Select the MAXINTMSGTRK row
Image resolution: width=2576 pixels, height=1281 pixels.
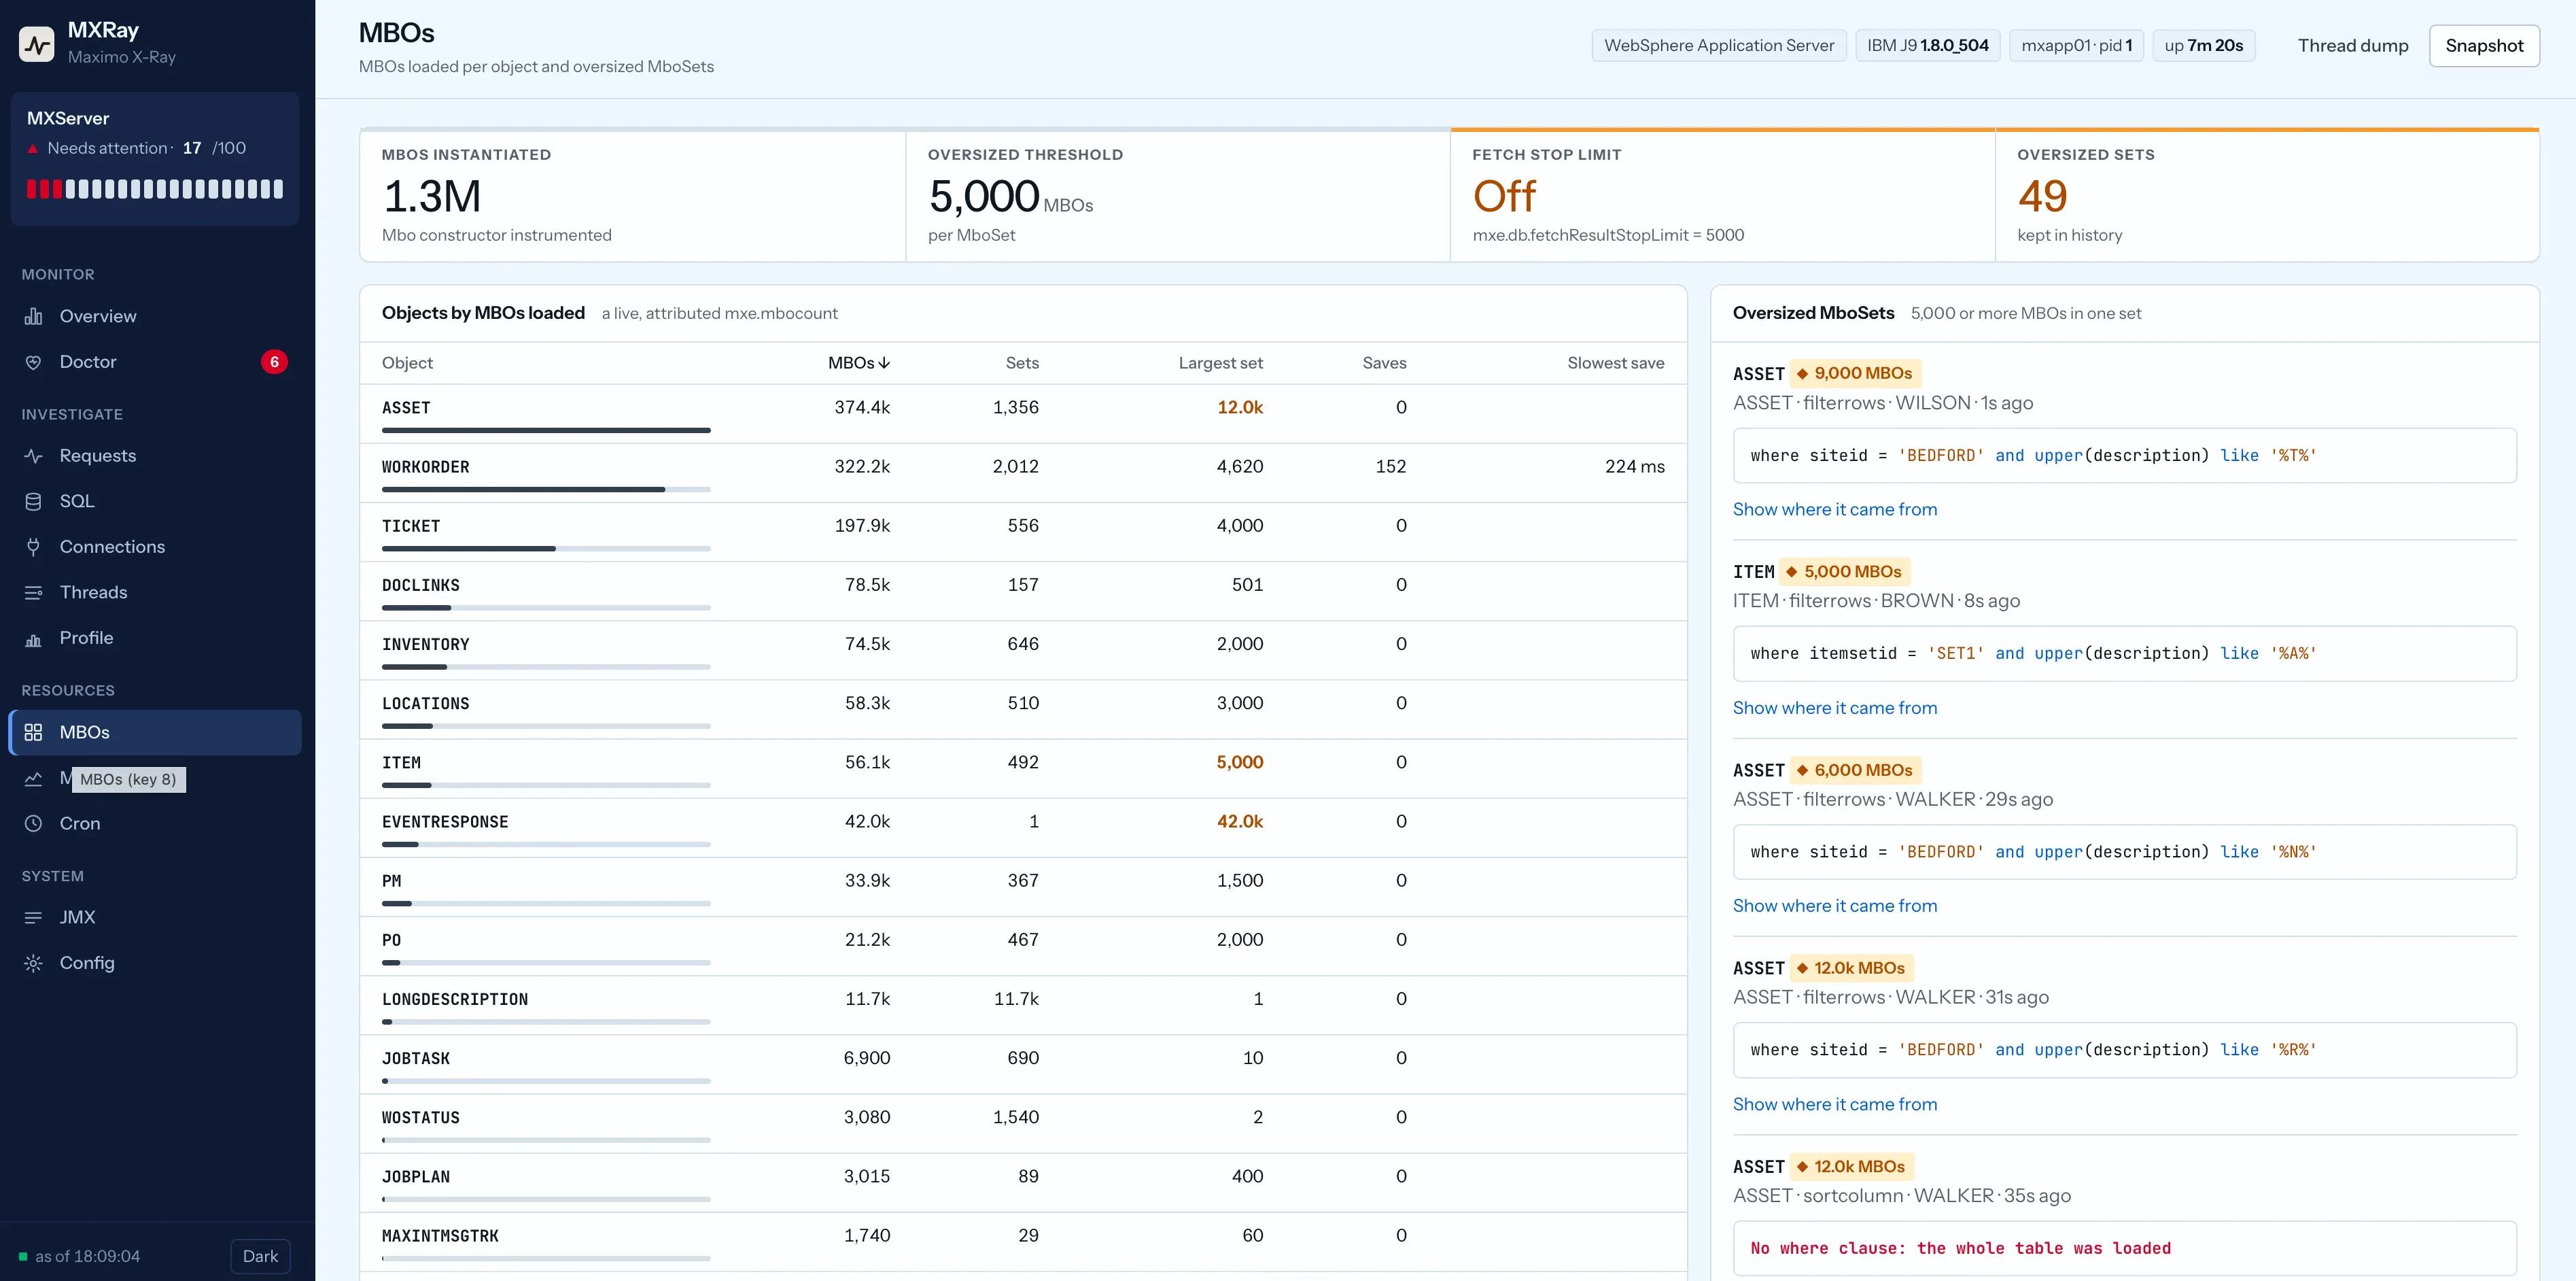click(x=1023, y=1242)
